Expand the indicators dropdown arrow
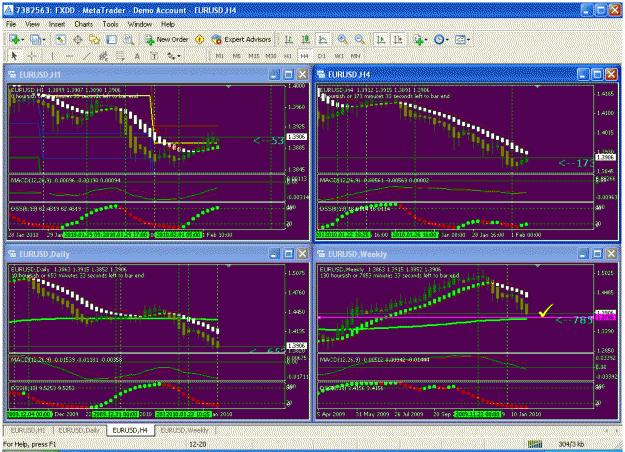This screenshot has height=452, width=625. pyautogui.click(x=426, y=39)
